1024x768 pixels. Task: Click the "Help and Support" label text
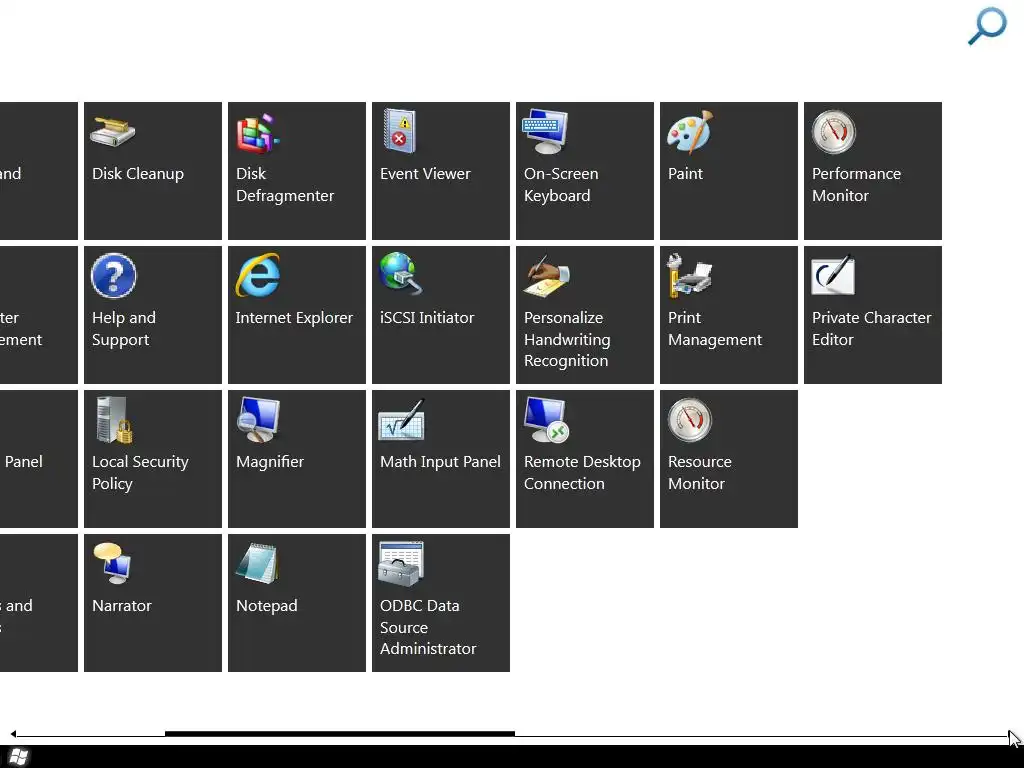coord(123,328)
